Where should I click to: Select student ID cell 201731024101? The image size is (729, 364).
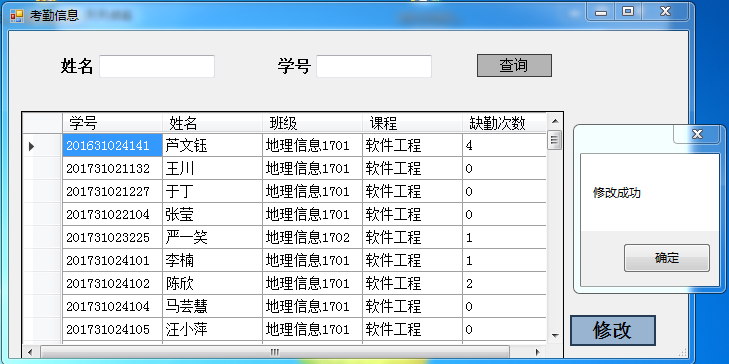[x=113, y=260]
